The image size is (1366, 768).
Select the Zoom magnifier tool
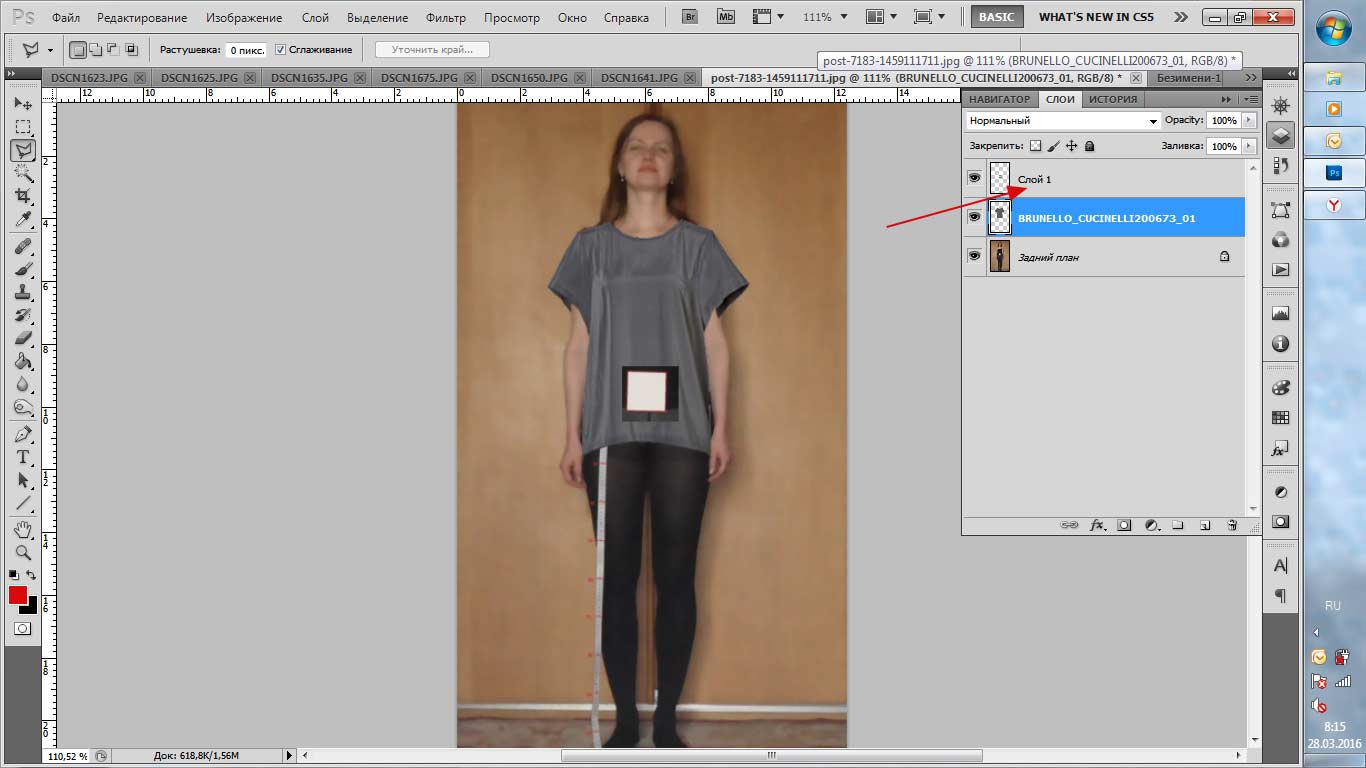pyautogui.click(x=22, y=552)
